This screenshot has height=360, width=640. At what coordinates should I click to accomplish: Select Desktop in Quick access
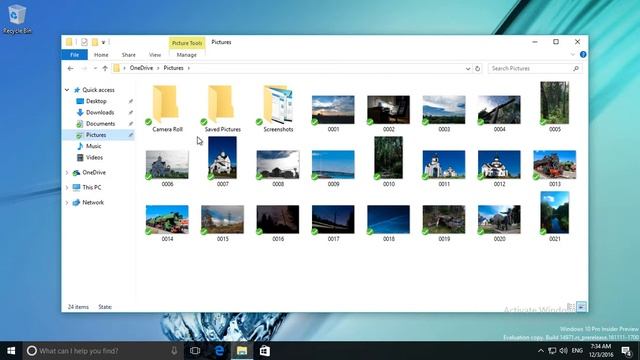[x=96, y=101]
